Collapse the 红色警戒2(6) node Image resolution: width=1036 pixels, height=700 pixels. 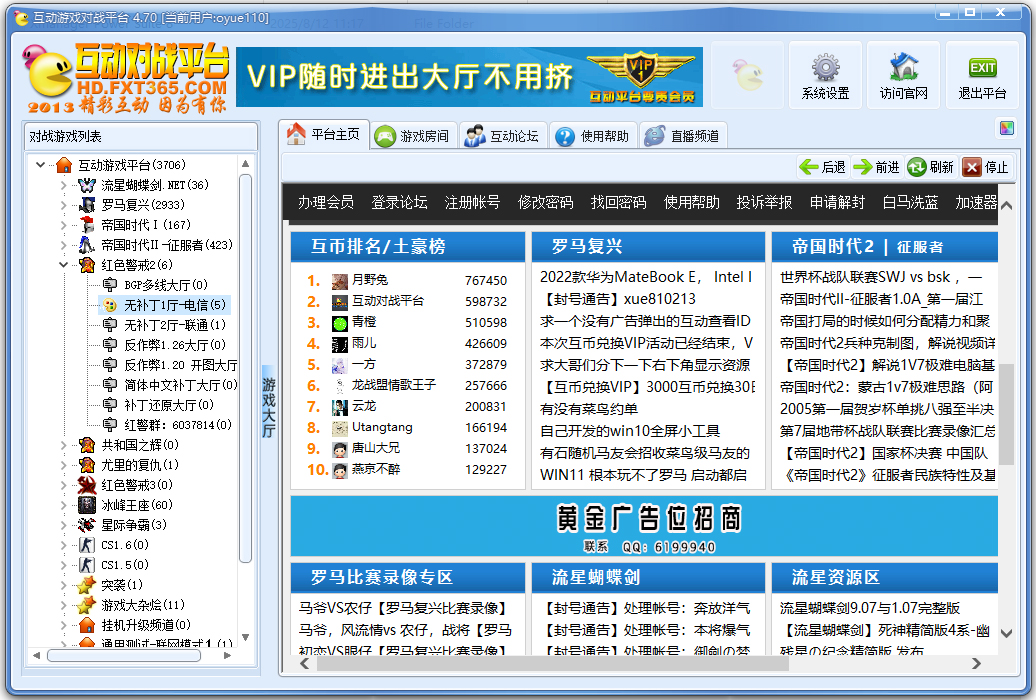coord(63,265)
